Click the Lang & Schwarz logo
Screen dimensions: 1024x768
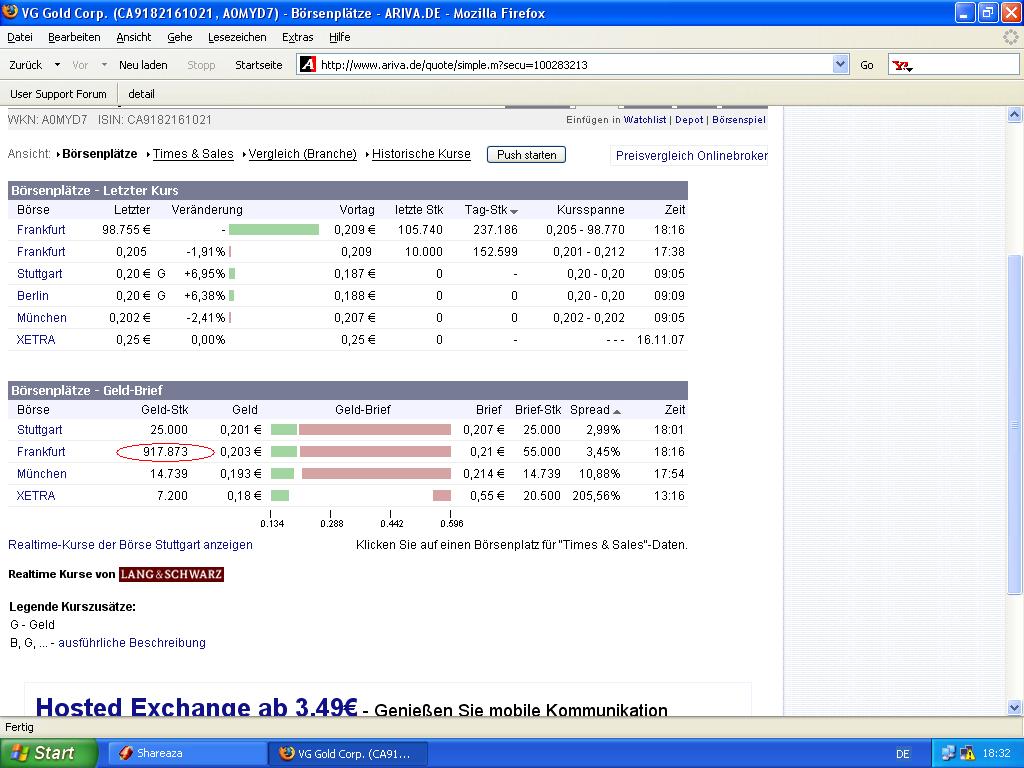171,574
